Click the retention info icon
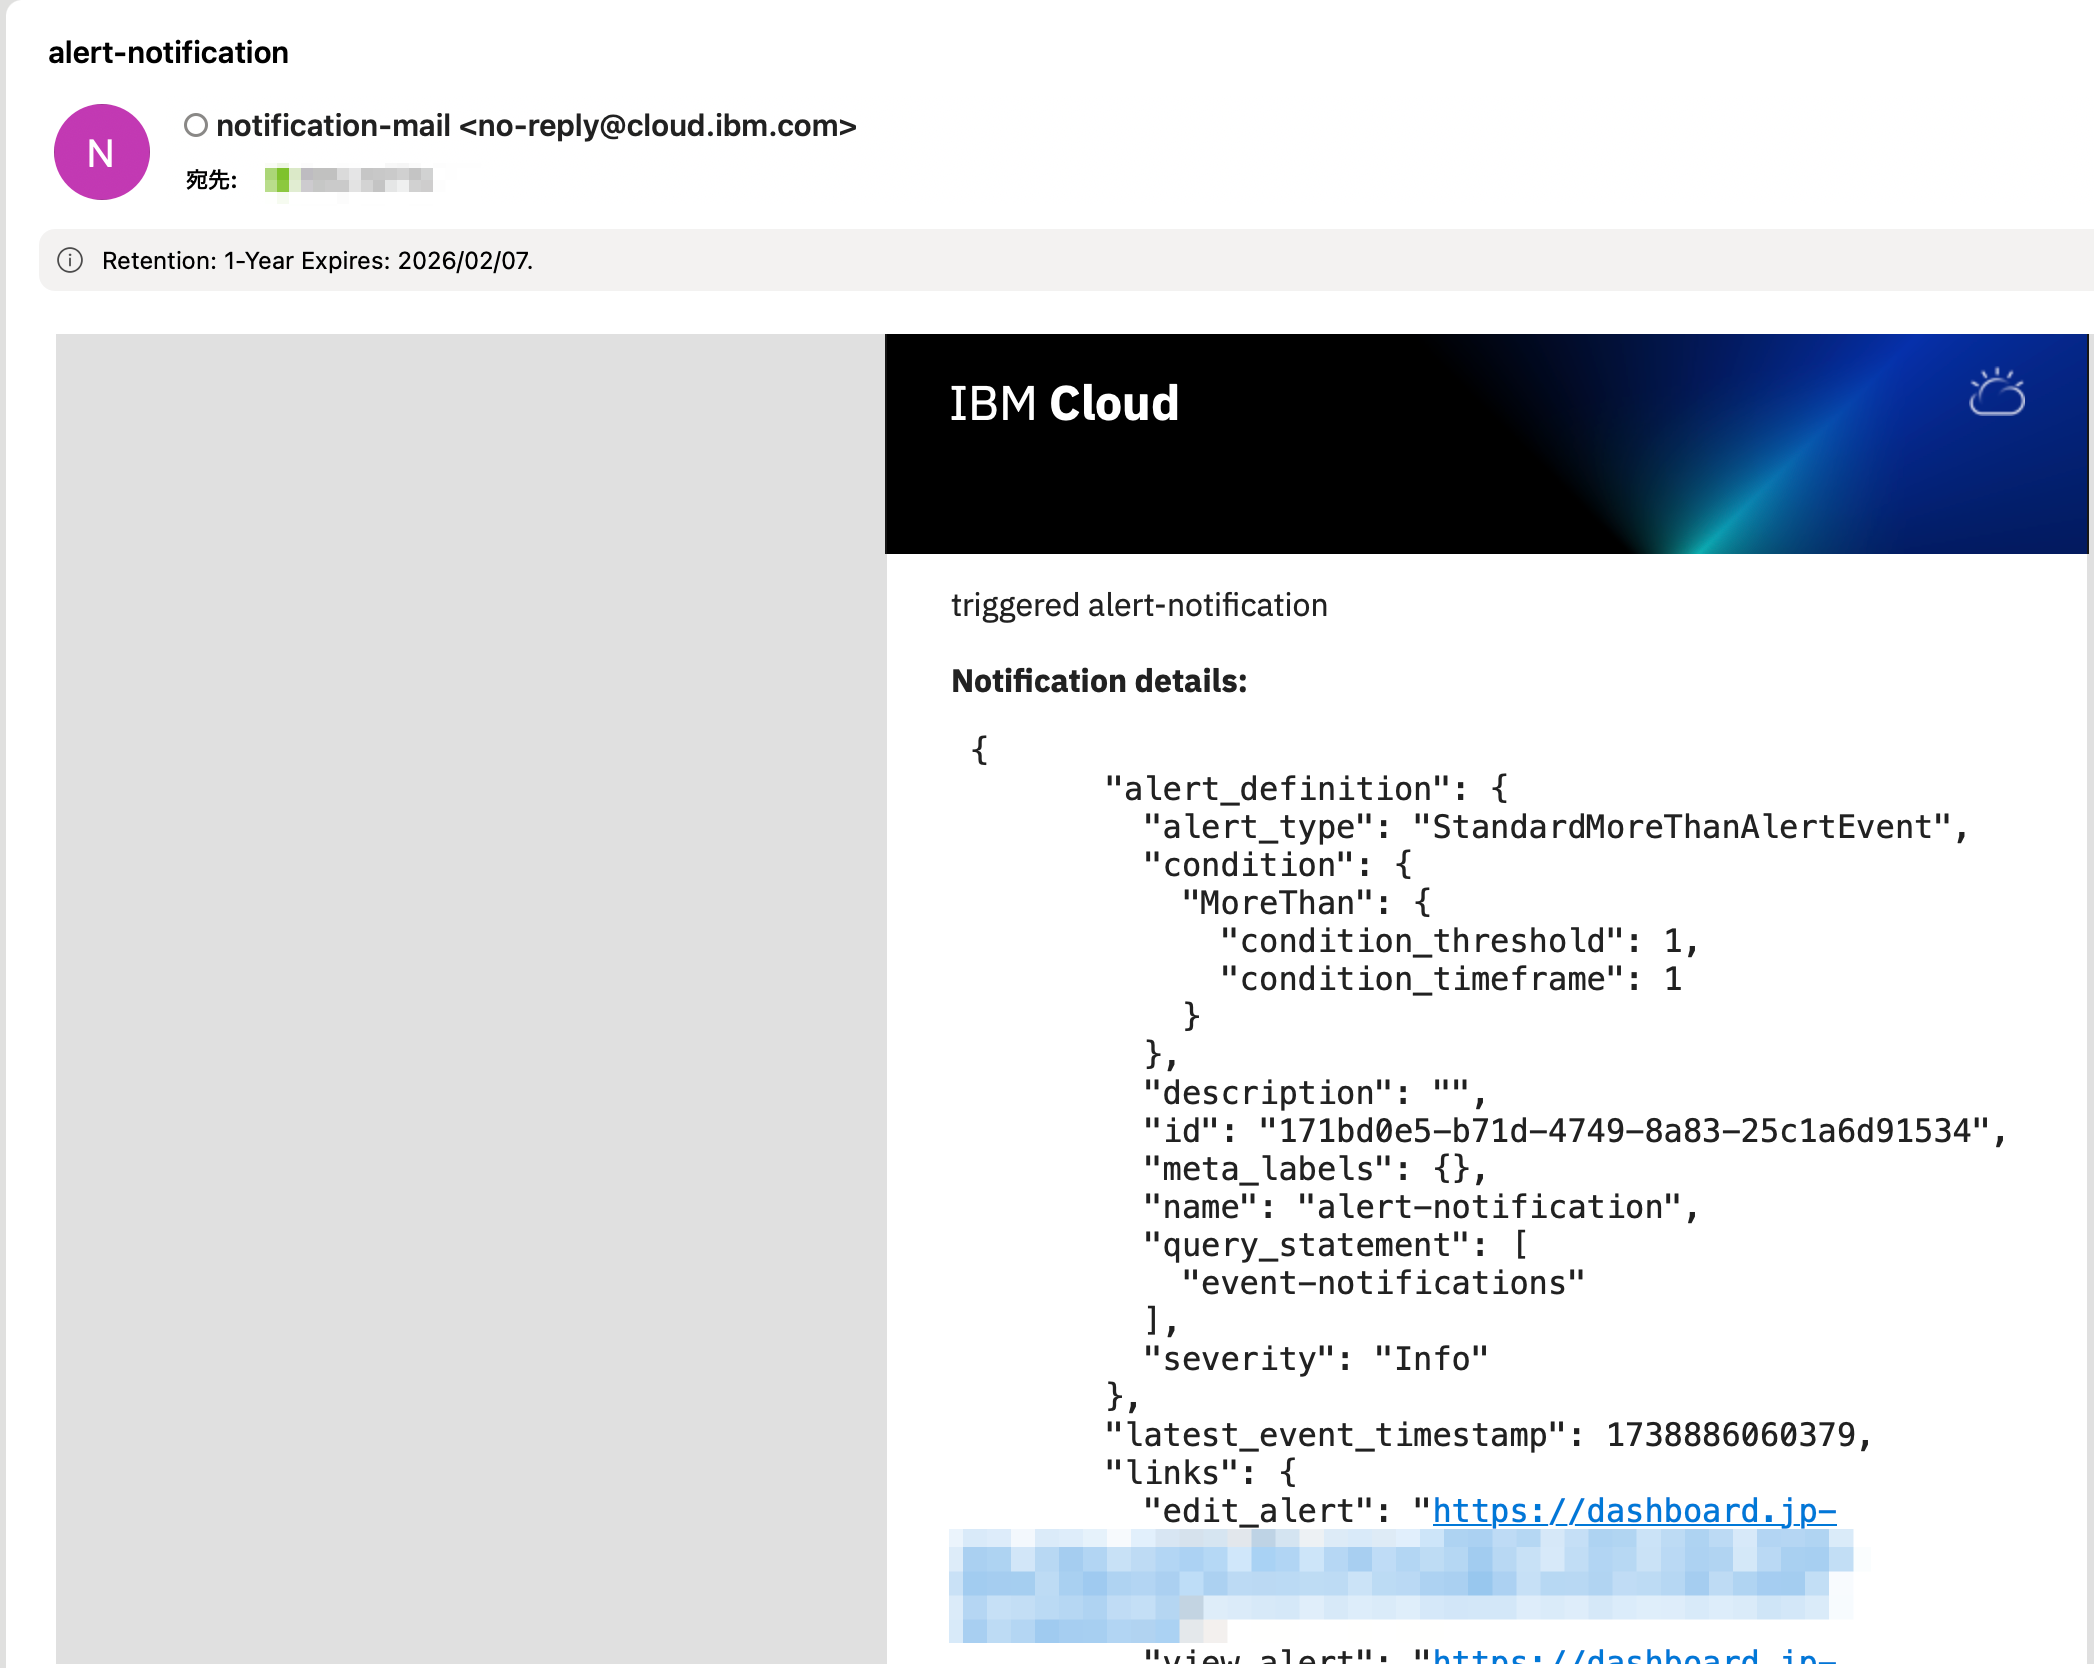Image resolution: width=2094 pixels, height=1668 pixels. coord(70,260)
